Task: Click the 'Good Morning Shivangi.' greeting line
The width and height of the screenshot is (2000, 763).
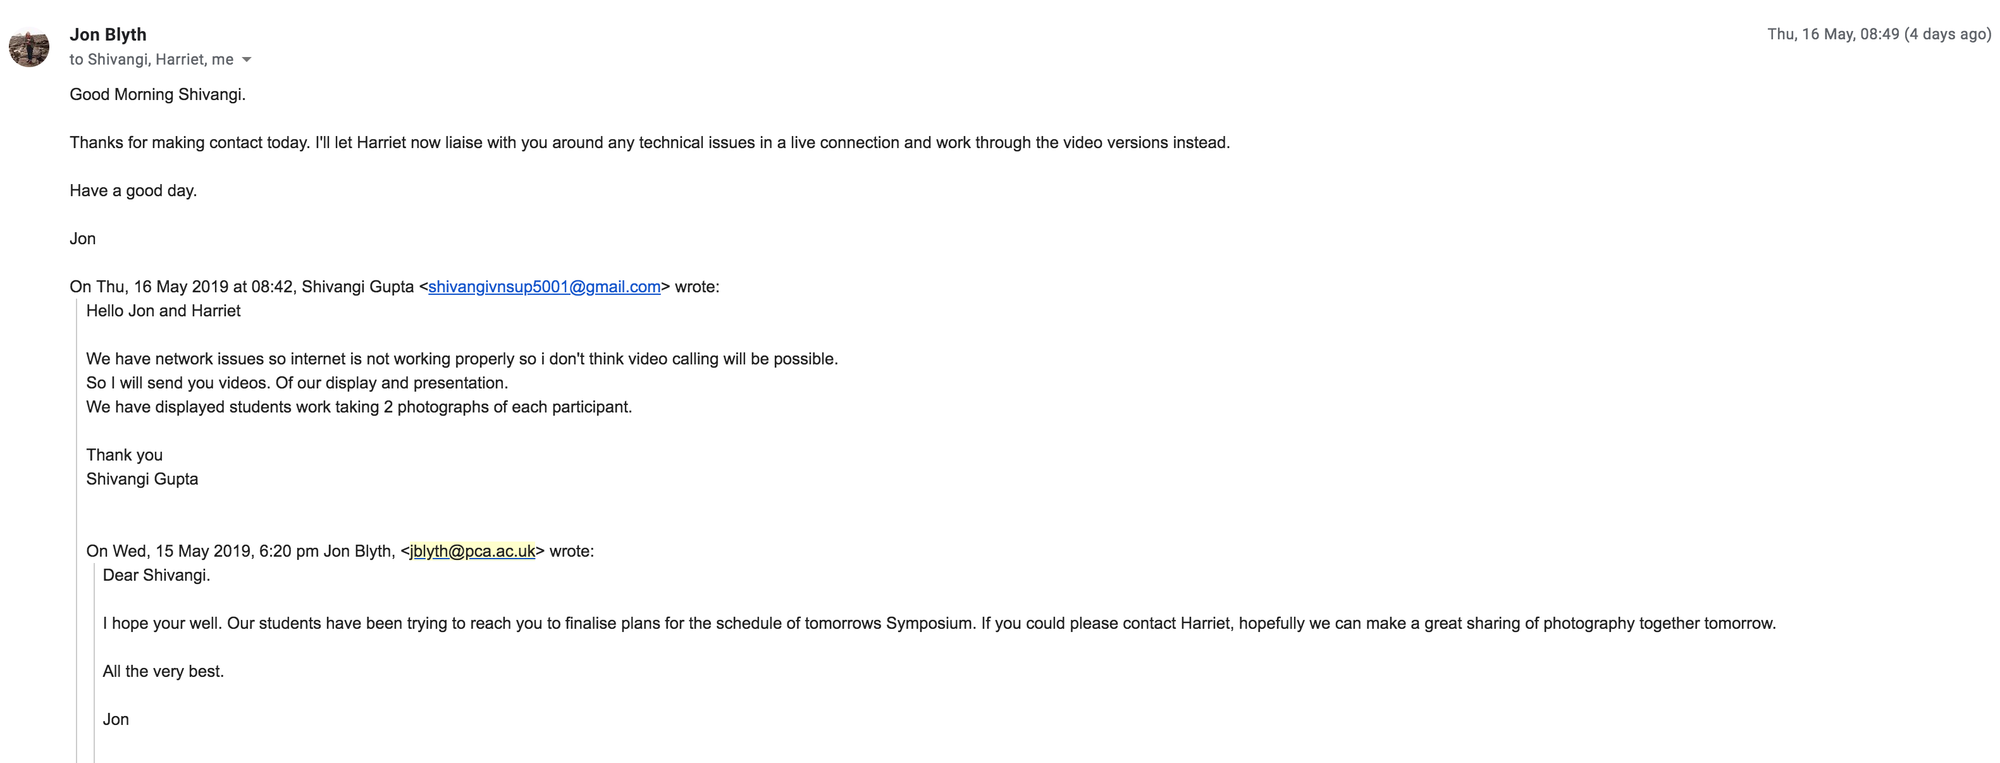Action: click(157, 95)
